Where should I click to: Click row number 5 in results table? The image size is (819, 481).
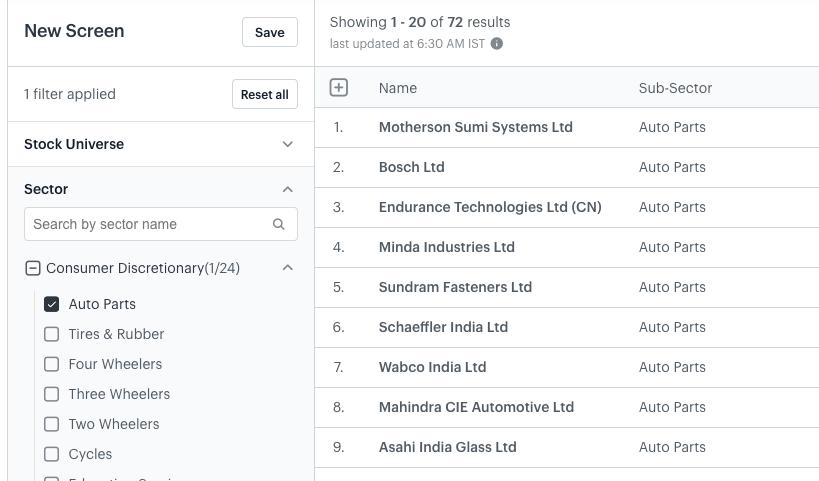tap(338, 287)
